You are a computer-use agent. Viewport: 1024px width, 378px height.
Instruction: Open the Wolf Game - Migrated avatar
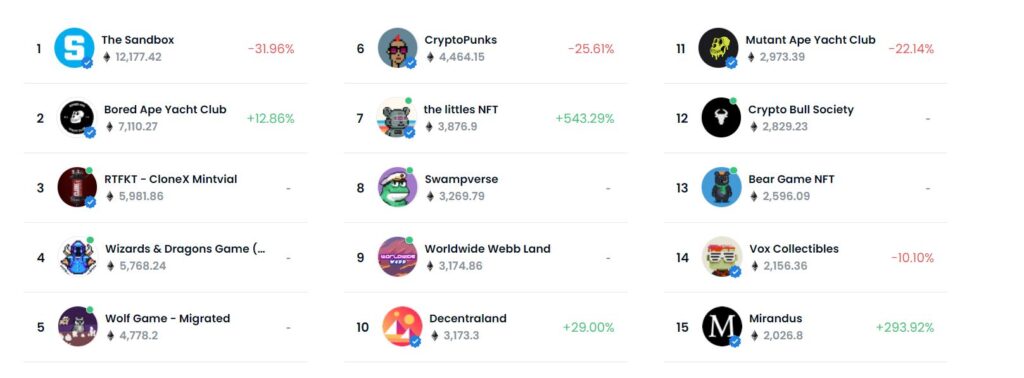78,326
